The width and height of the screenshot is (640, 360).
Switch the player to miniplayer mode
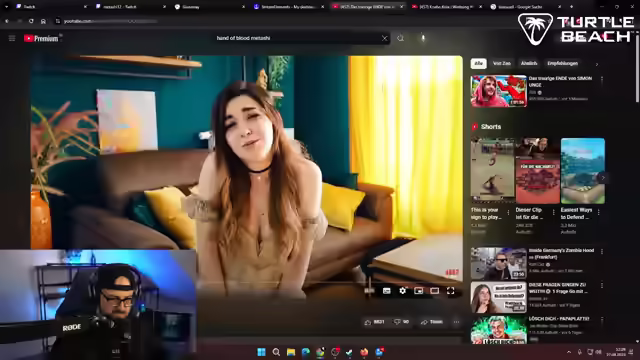(x=418, y=291)
